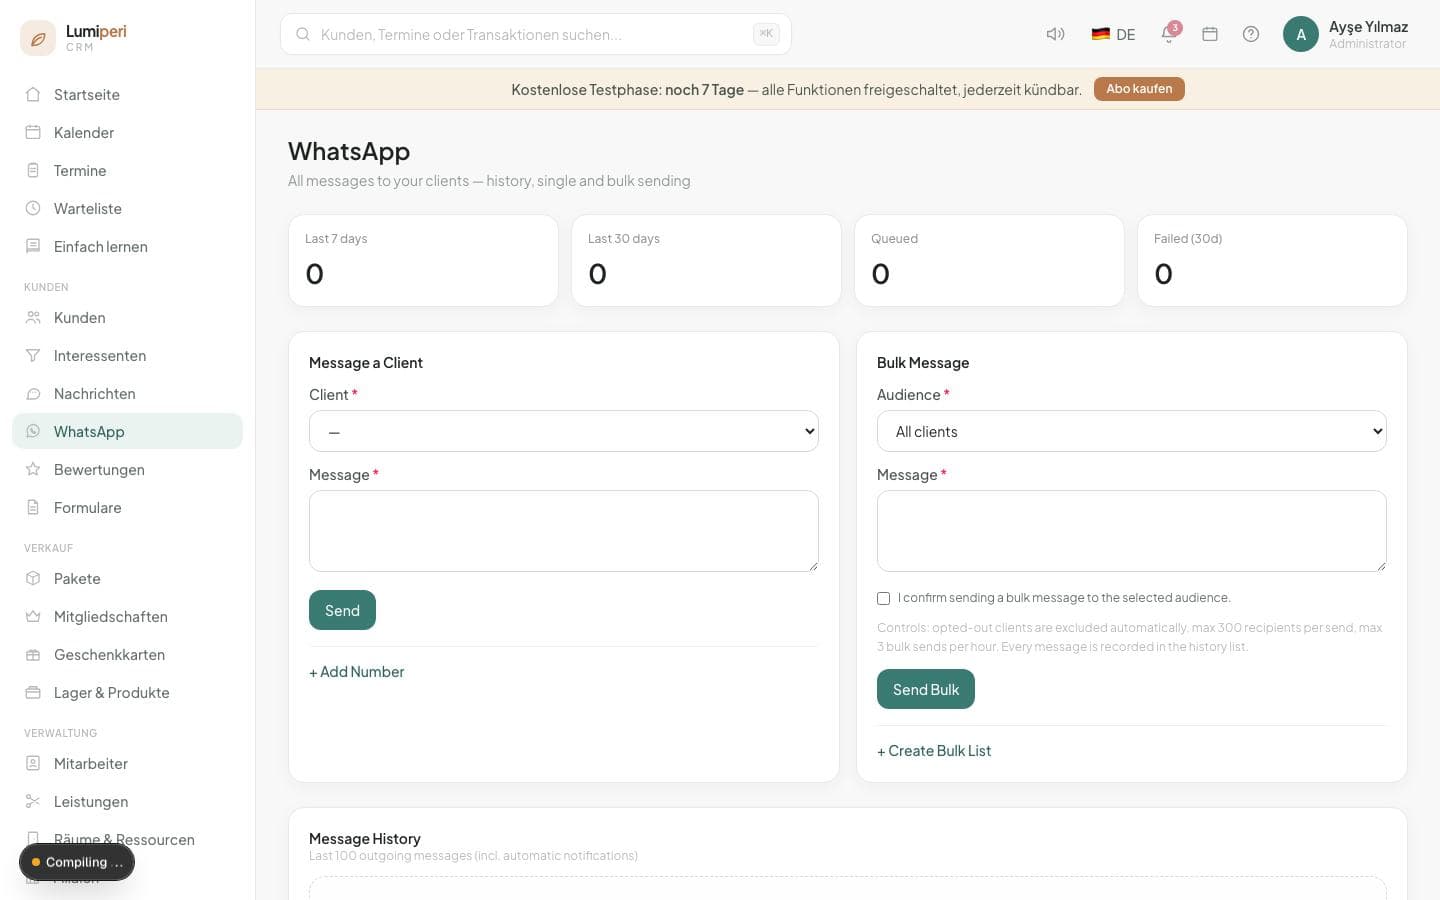1440x900 pixels.
Task: Click the Abo kaufen button
Action: click(1139, 89)
